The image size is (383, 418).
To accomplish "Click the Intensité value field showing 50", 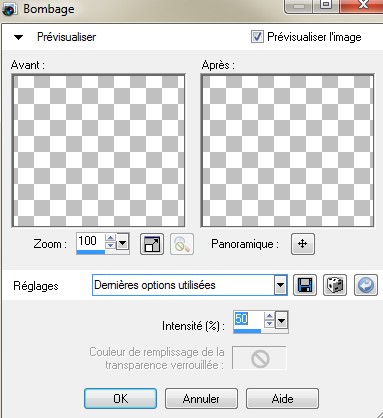I will coord(248,319).
